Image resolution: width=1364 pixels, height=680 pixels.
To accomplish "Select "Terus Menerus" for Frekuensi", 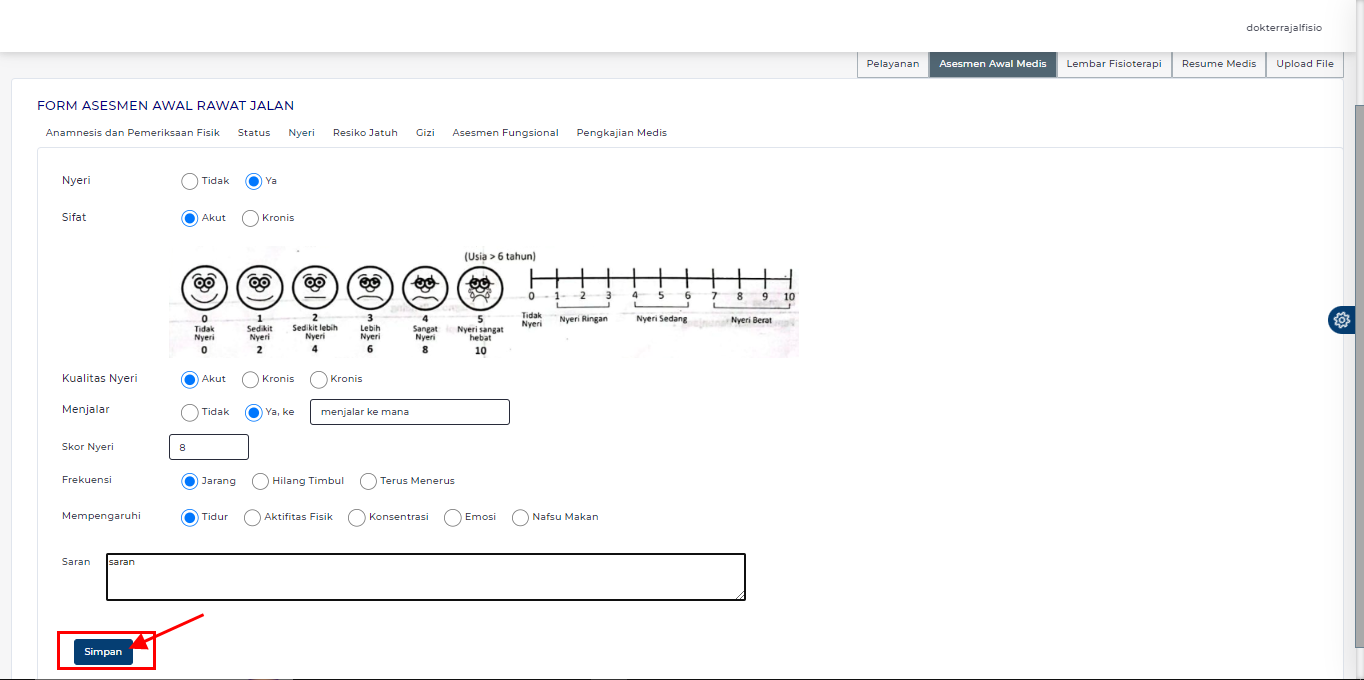I will [x=367, y=481].
